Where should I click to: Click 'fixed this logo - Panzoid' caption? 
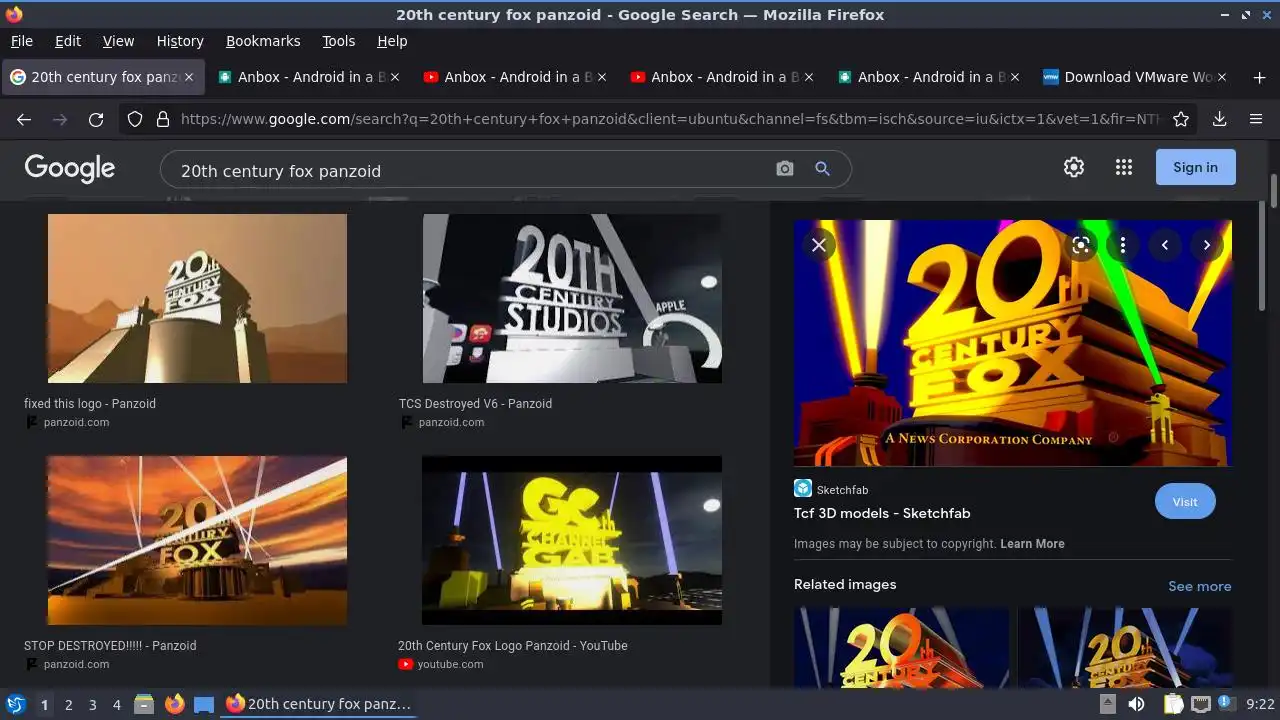90,404
